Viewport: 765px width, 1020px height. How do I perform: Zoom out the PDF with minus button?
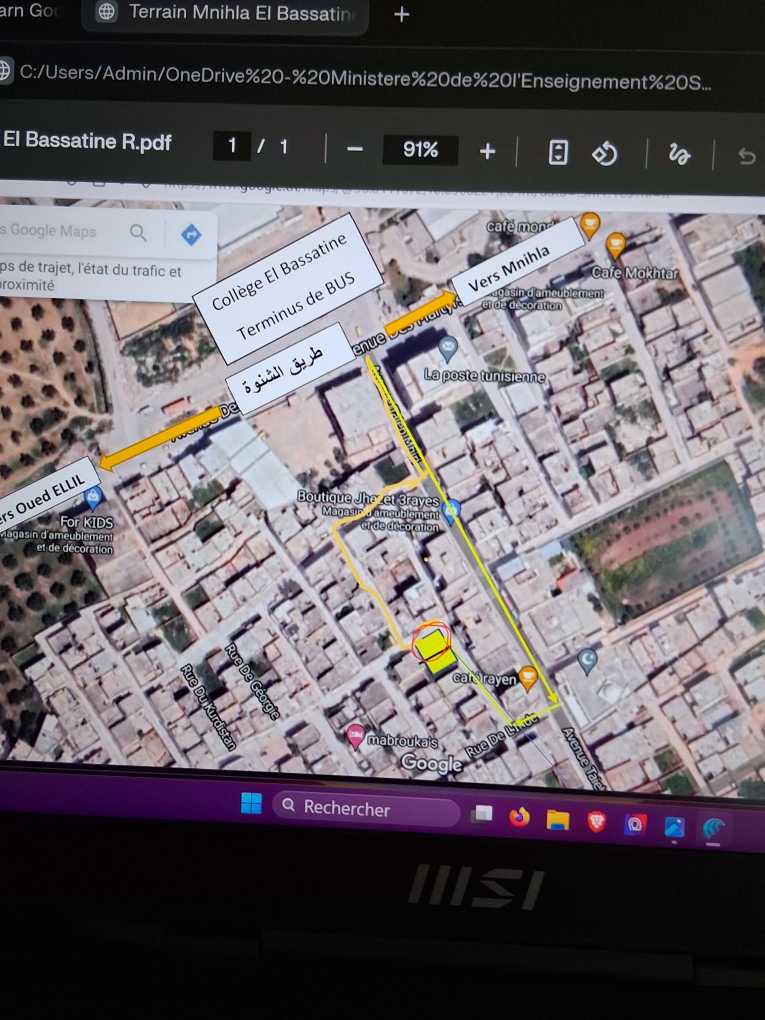pos(355,149)
